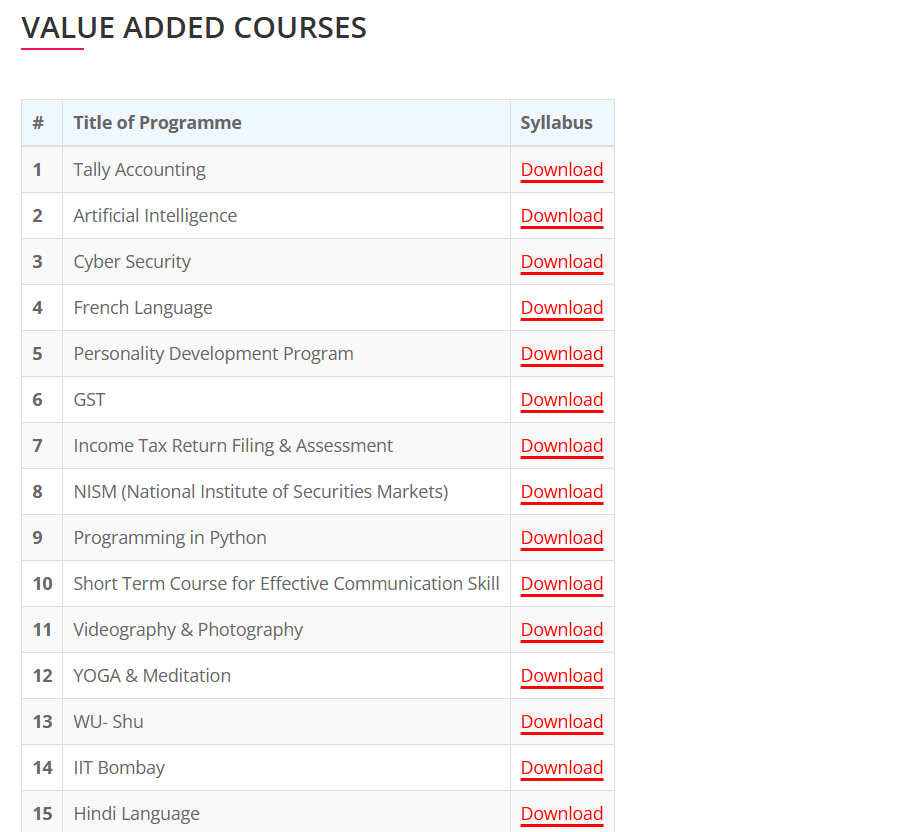The width and height of the screenshot is (917, 832).
Task: Click the Title of Programme column header
Action: [157, 123]
